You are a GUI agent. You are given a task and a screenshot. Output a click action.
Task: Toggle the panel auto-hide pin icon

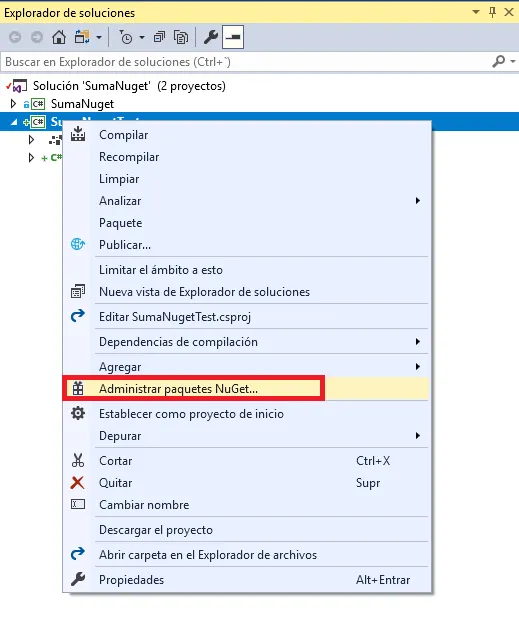(x=493, y=12)
